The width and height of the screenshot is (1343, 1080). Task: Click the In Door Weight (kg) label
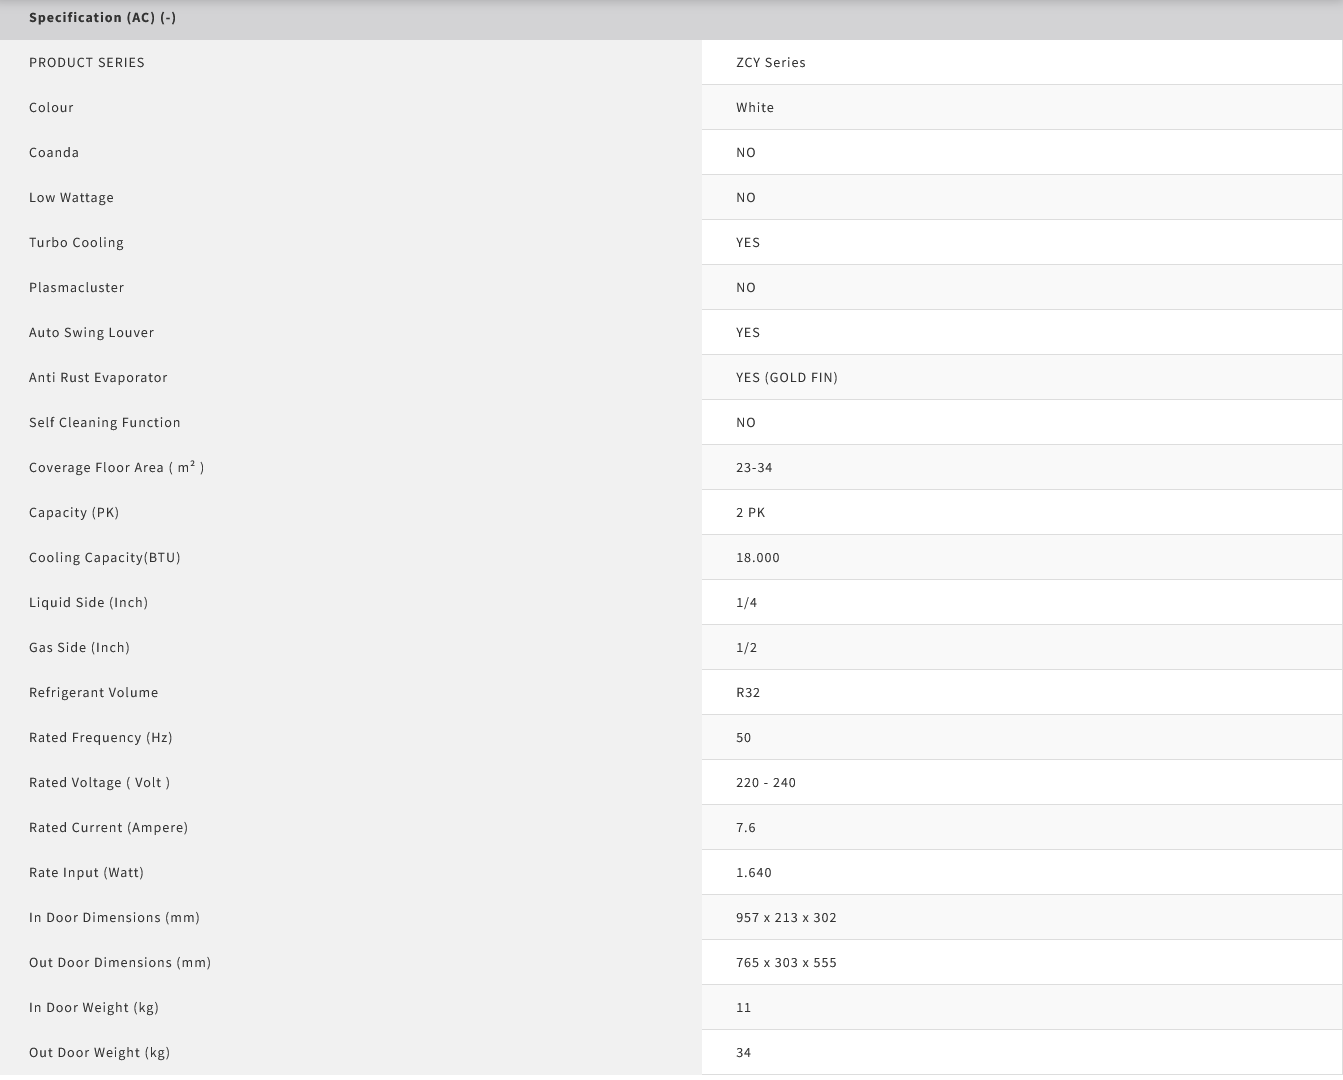tap(94, 1007)
